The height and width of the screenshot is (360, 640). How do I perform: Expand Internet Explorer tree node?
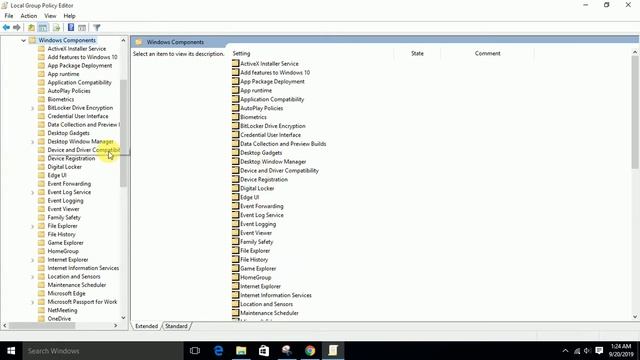33,260
